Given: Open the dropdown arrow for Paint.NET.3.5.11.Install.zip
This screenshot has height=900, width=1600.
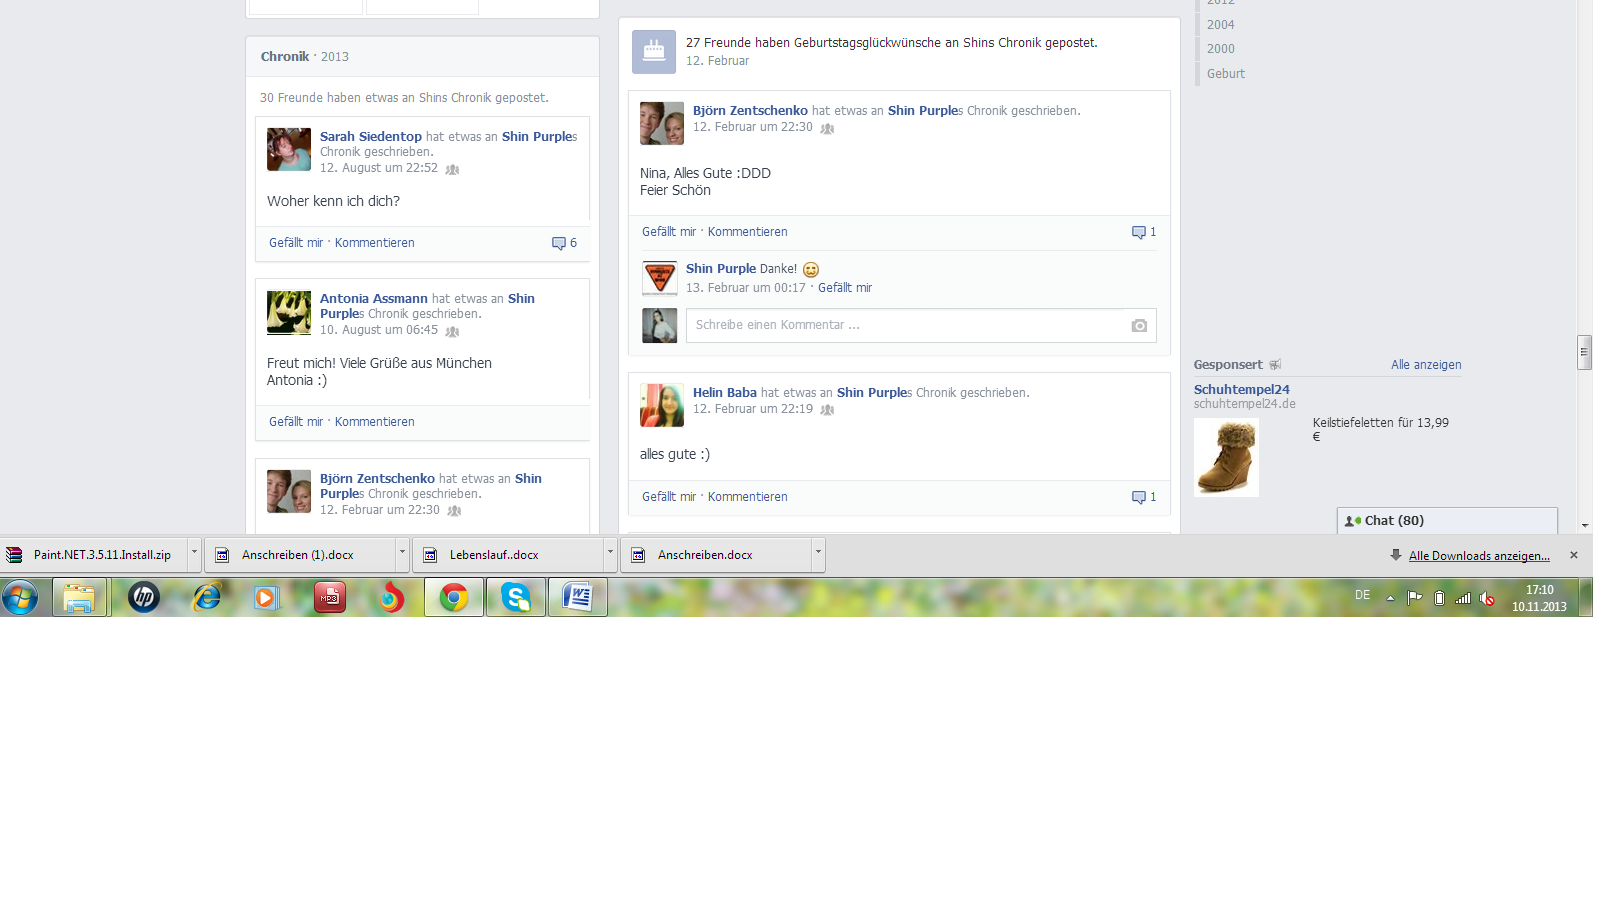Looking at the screenshot, I should click(x=194, y=552).
